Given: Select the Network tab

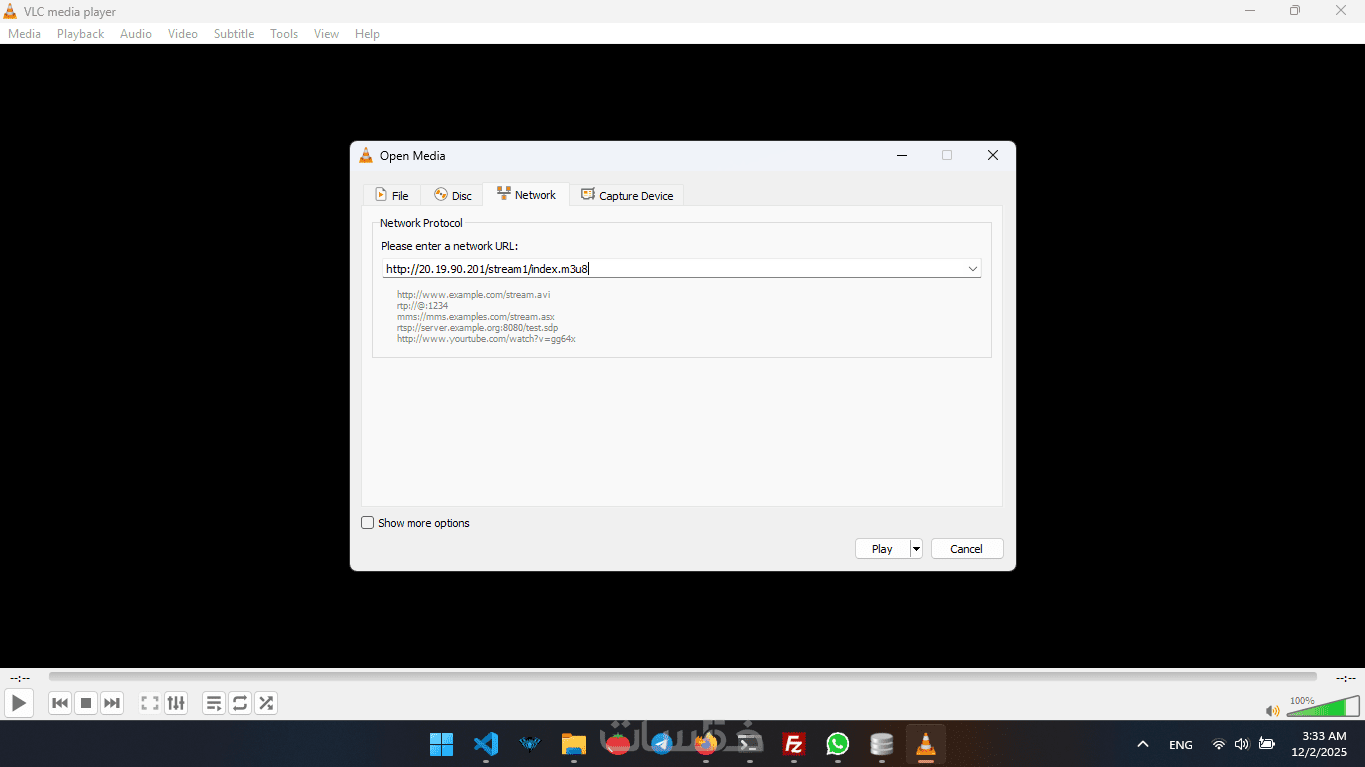Looking at the screenshot, I should pyautogui.click(x=526, y=195).
